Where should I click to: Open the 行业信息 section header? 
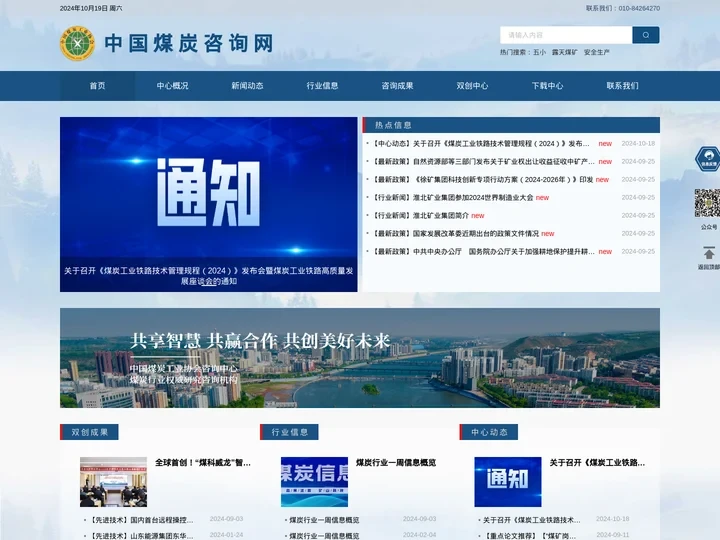289,432
